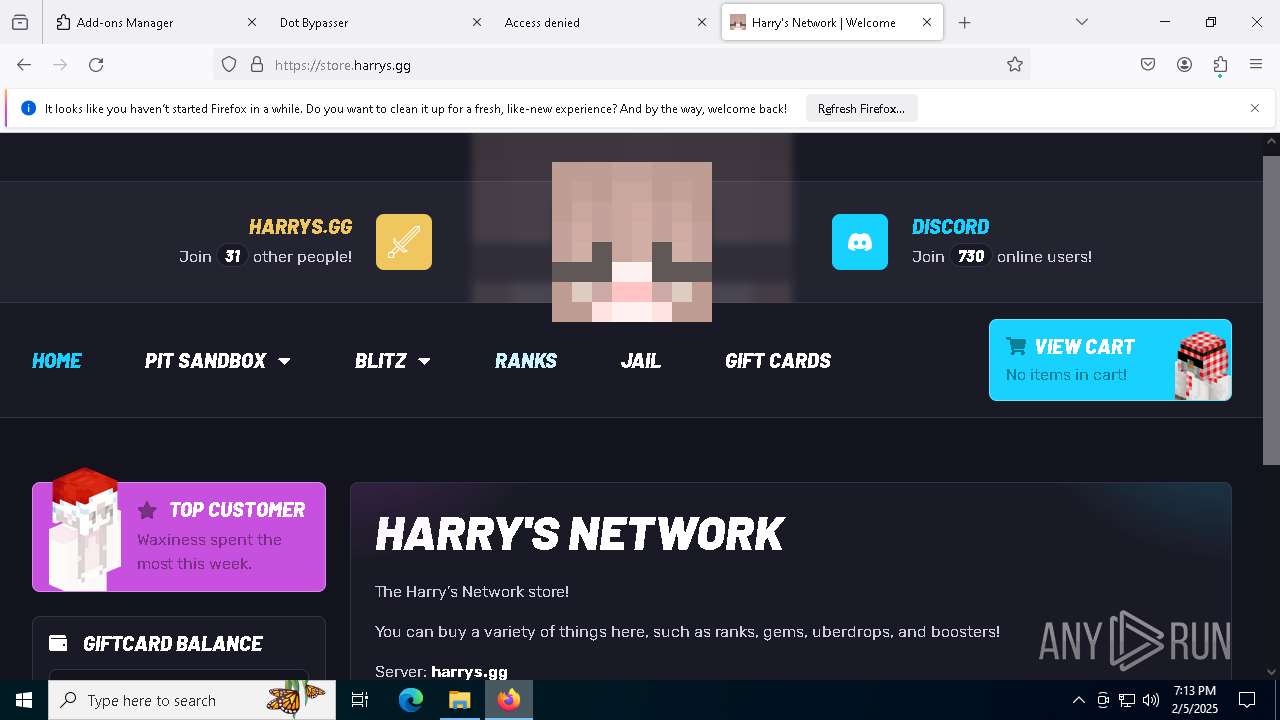Open Task View in the taskbar
The width and height of the screenshot is (1280, 720).
360,700
